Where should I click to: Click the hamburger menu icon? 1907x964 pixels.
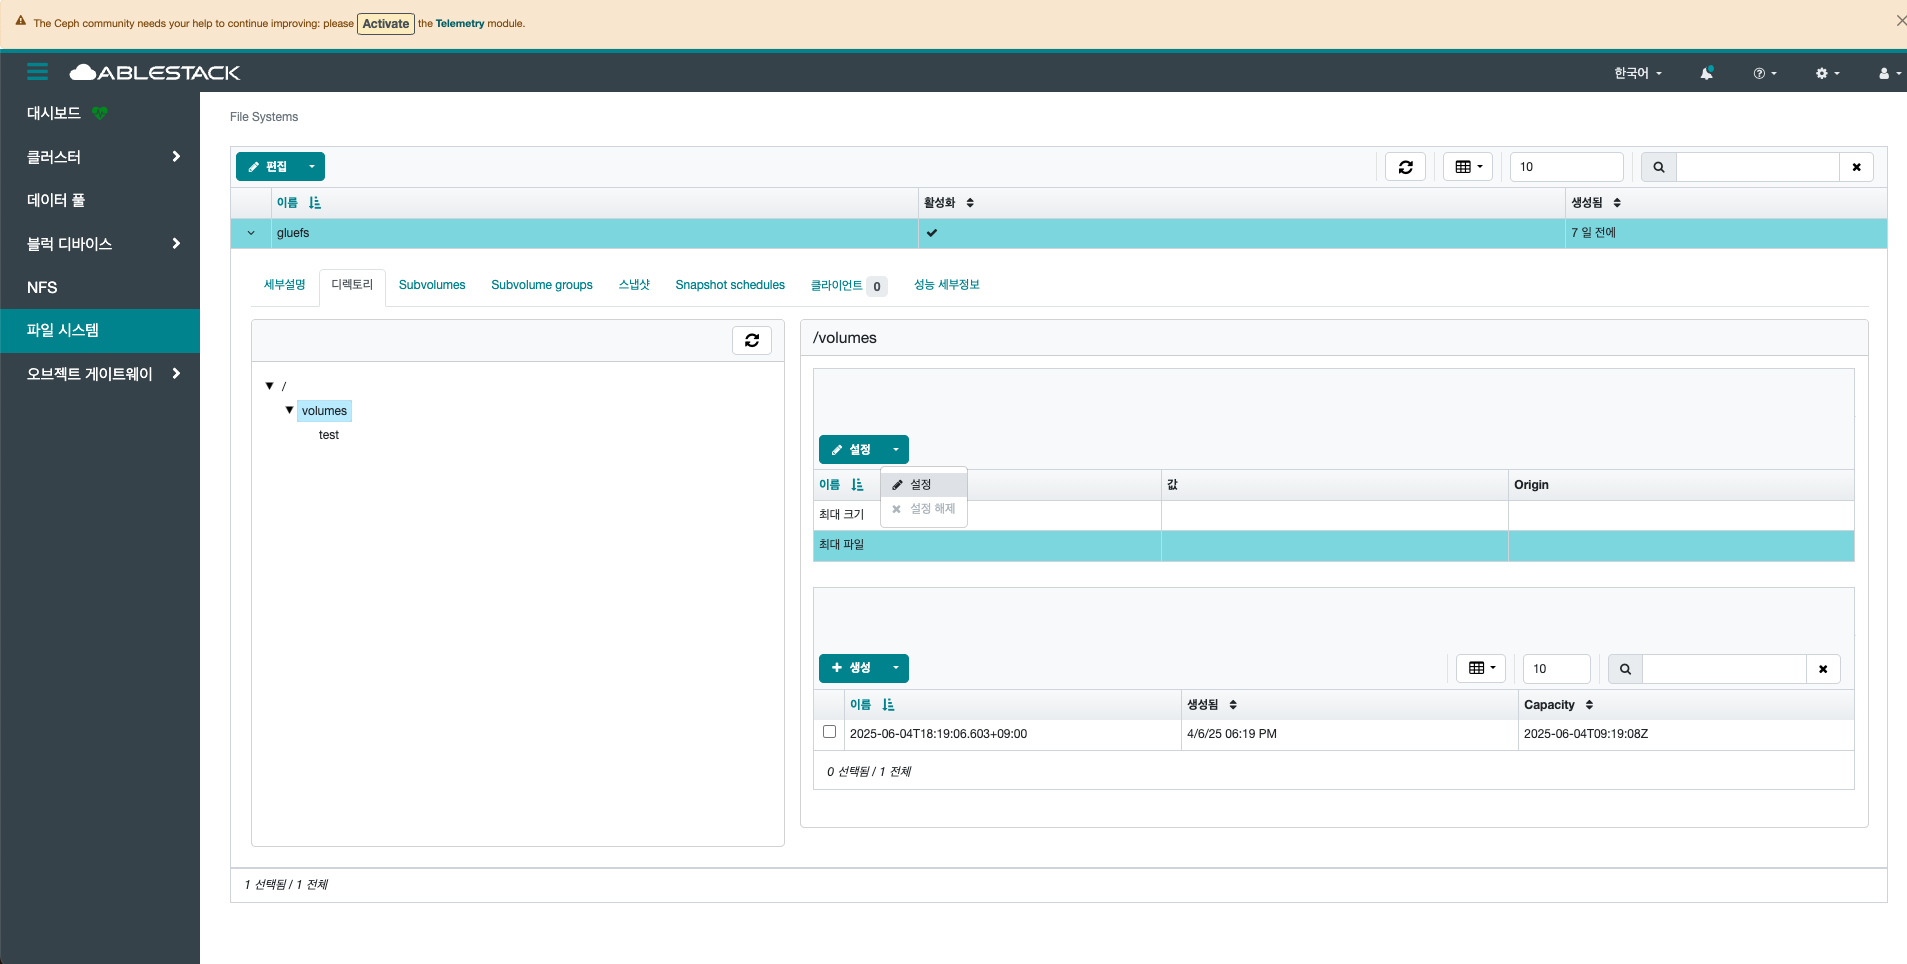pos(37,72)
